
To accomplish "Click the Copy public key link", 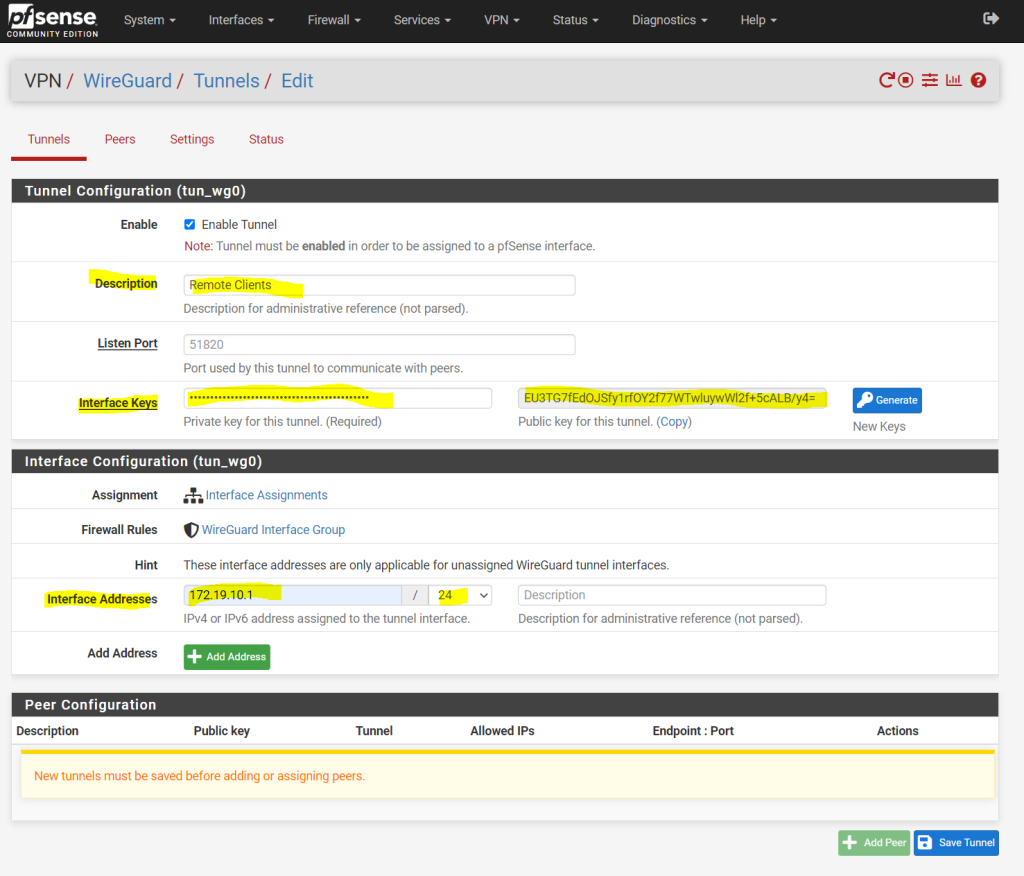I will pos(674,421).
